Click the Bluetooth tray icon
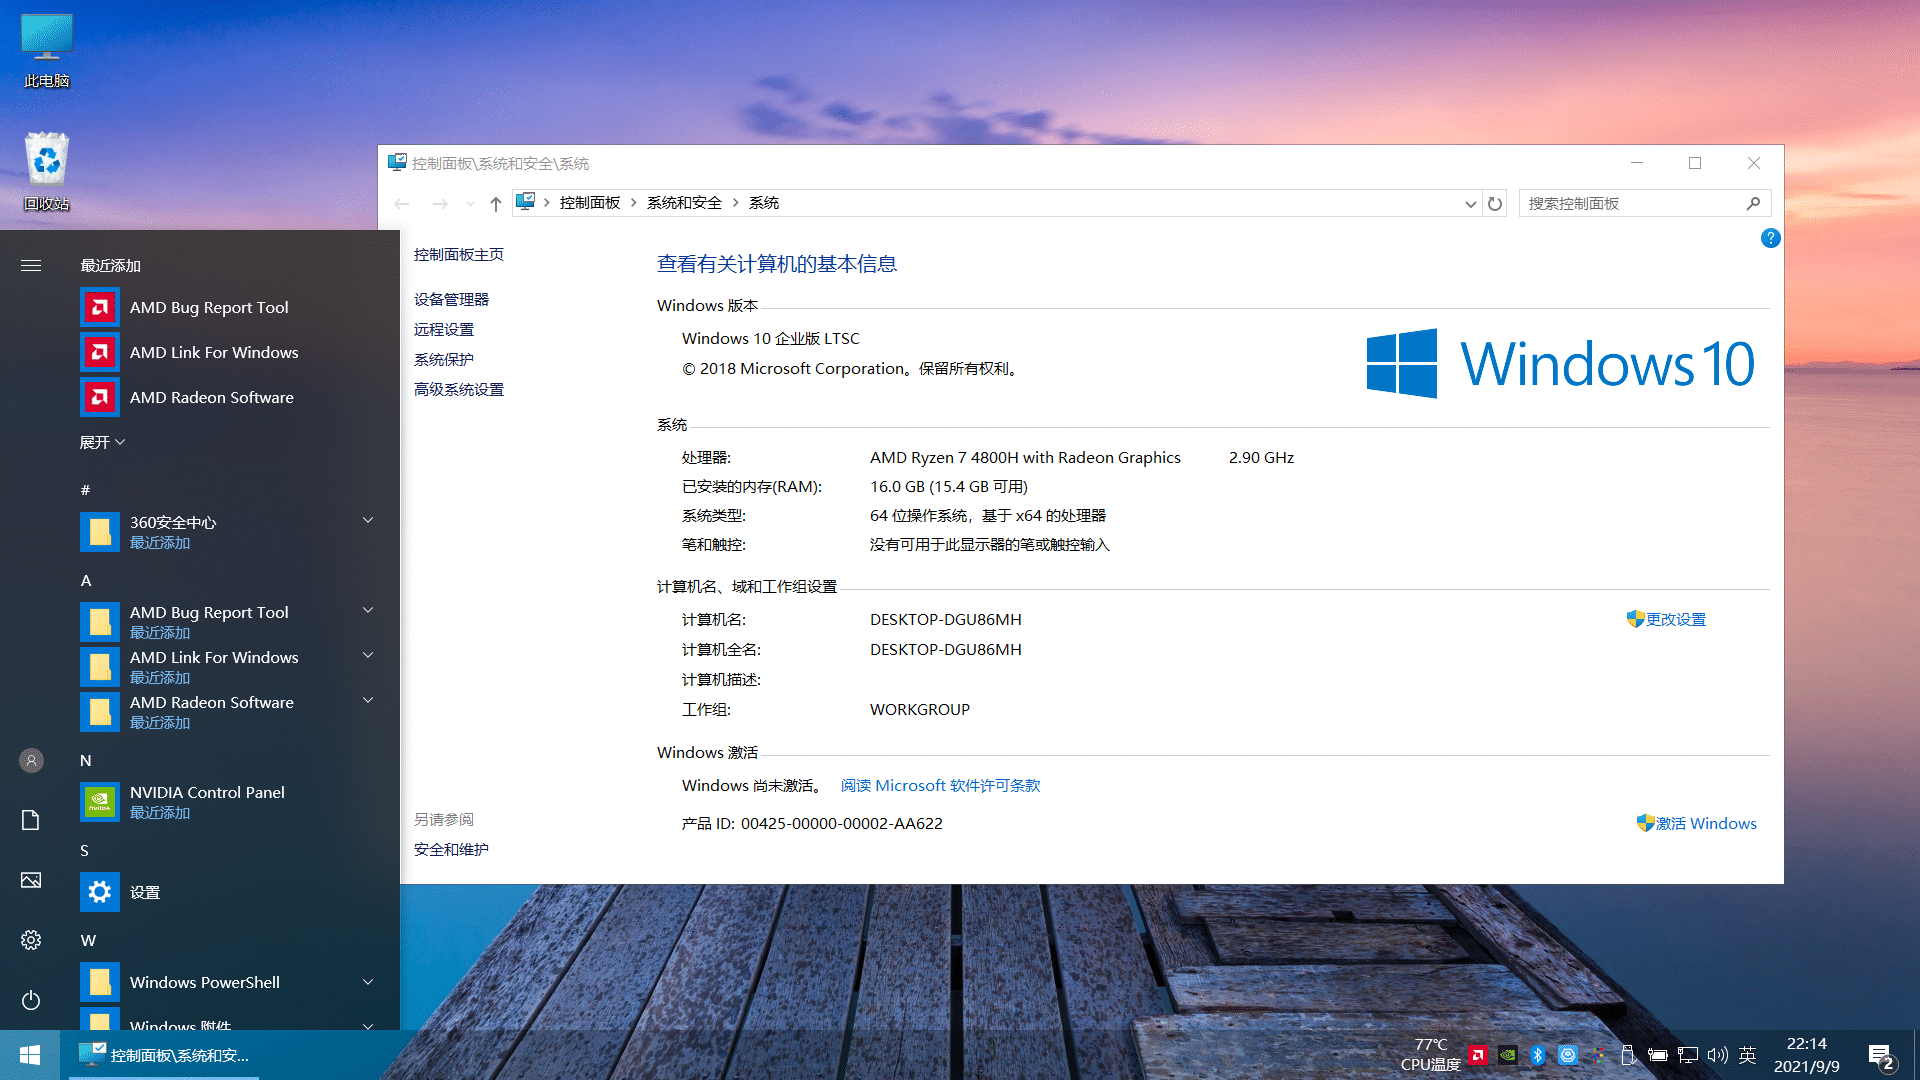The height and width of the screenshot is (1080, 1920). (1538, 1055)
